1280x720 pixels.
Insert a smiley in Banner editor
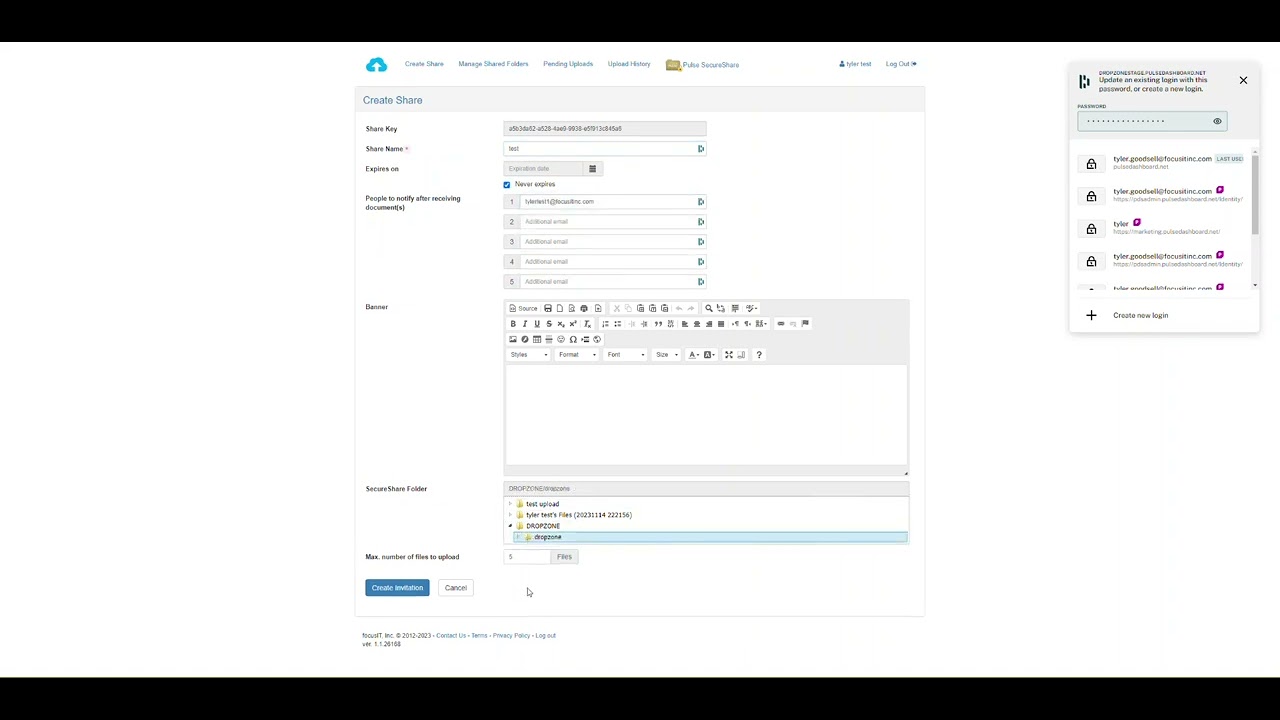pyautogui.click(x=561, y=339)
